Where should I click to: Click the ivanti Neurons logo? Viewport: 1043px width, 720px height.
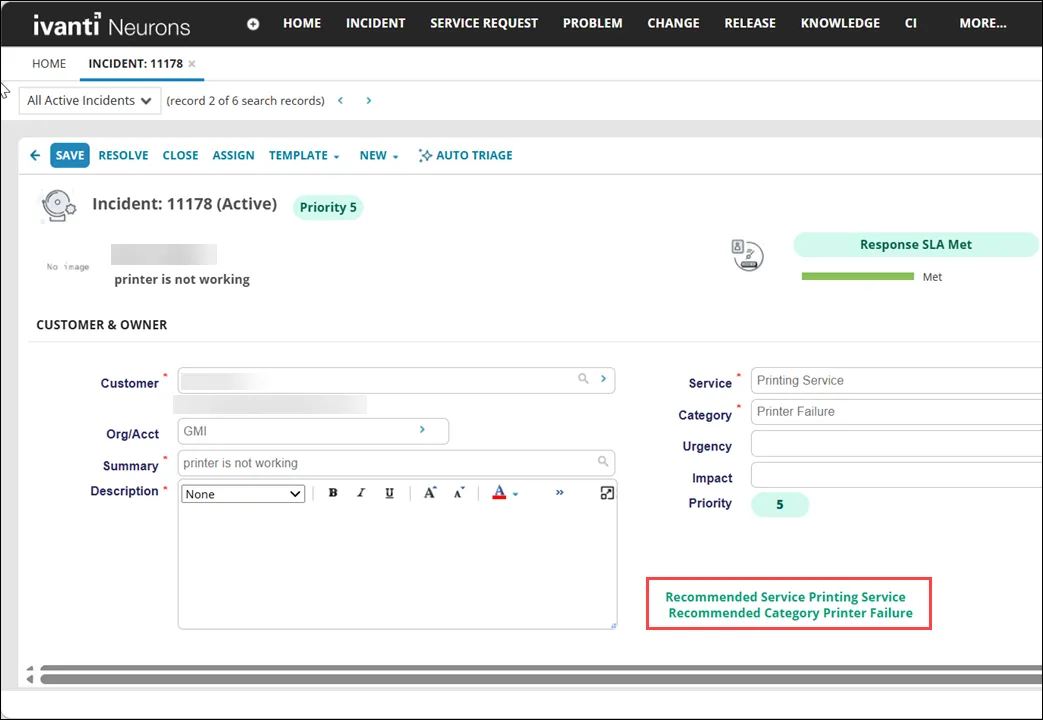(x=112, y=25)
